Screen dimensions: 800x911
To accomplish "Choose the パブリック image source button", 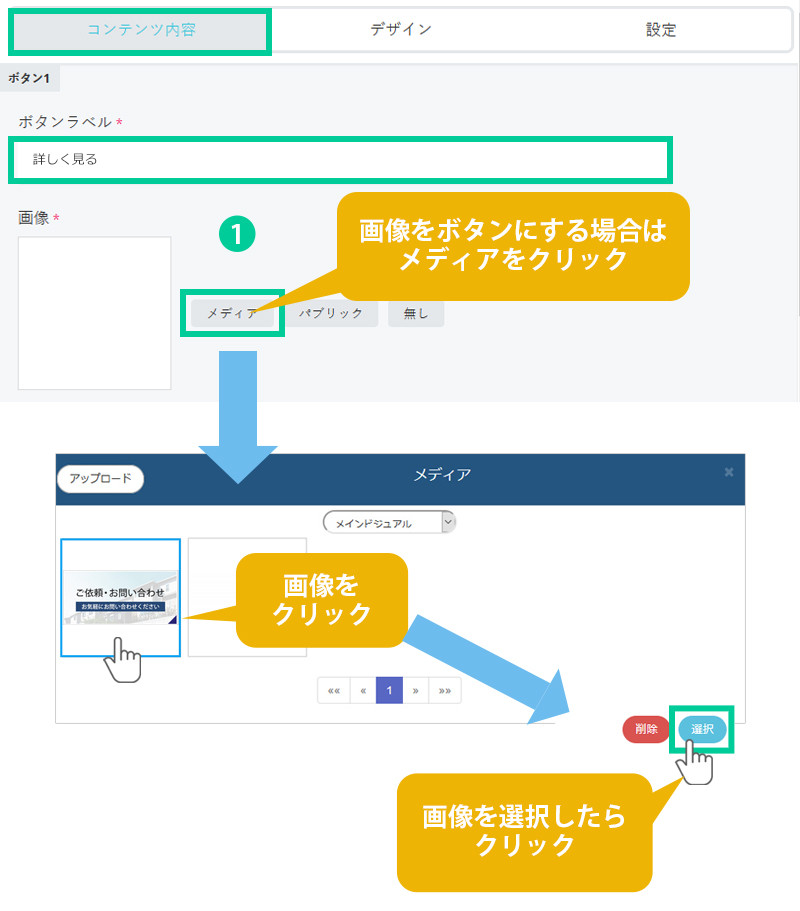I will tap(331, 313).
